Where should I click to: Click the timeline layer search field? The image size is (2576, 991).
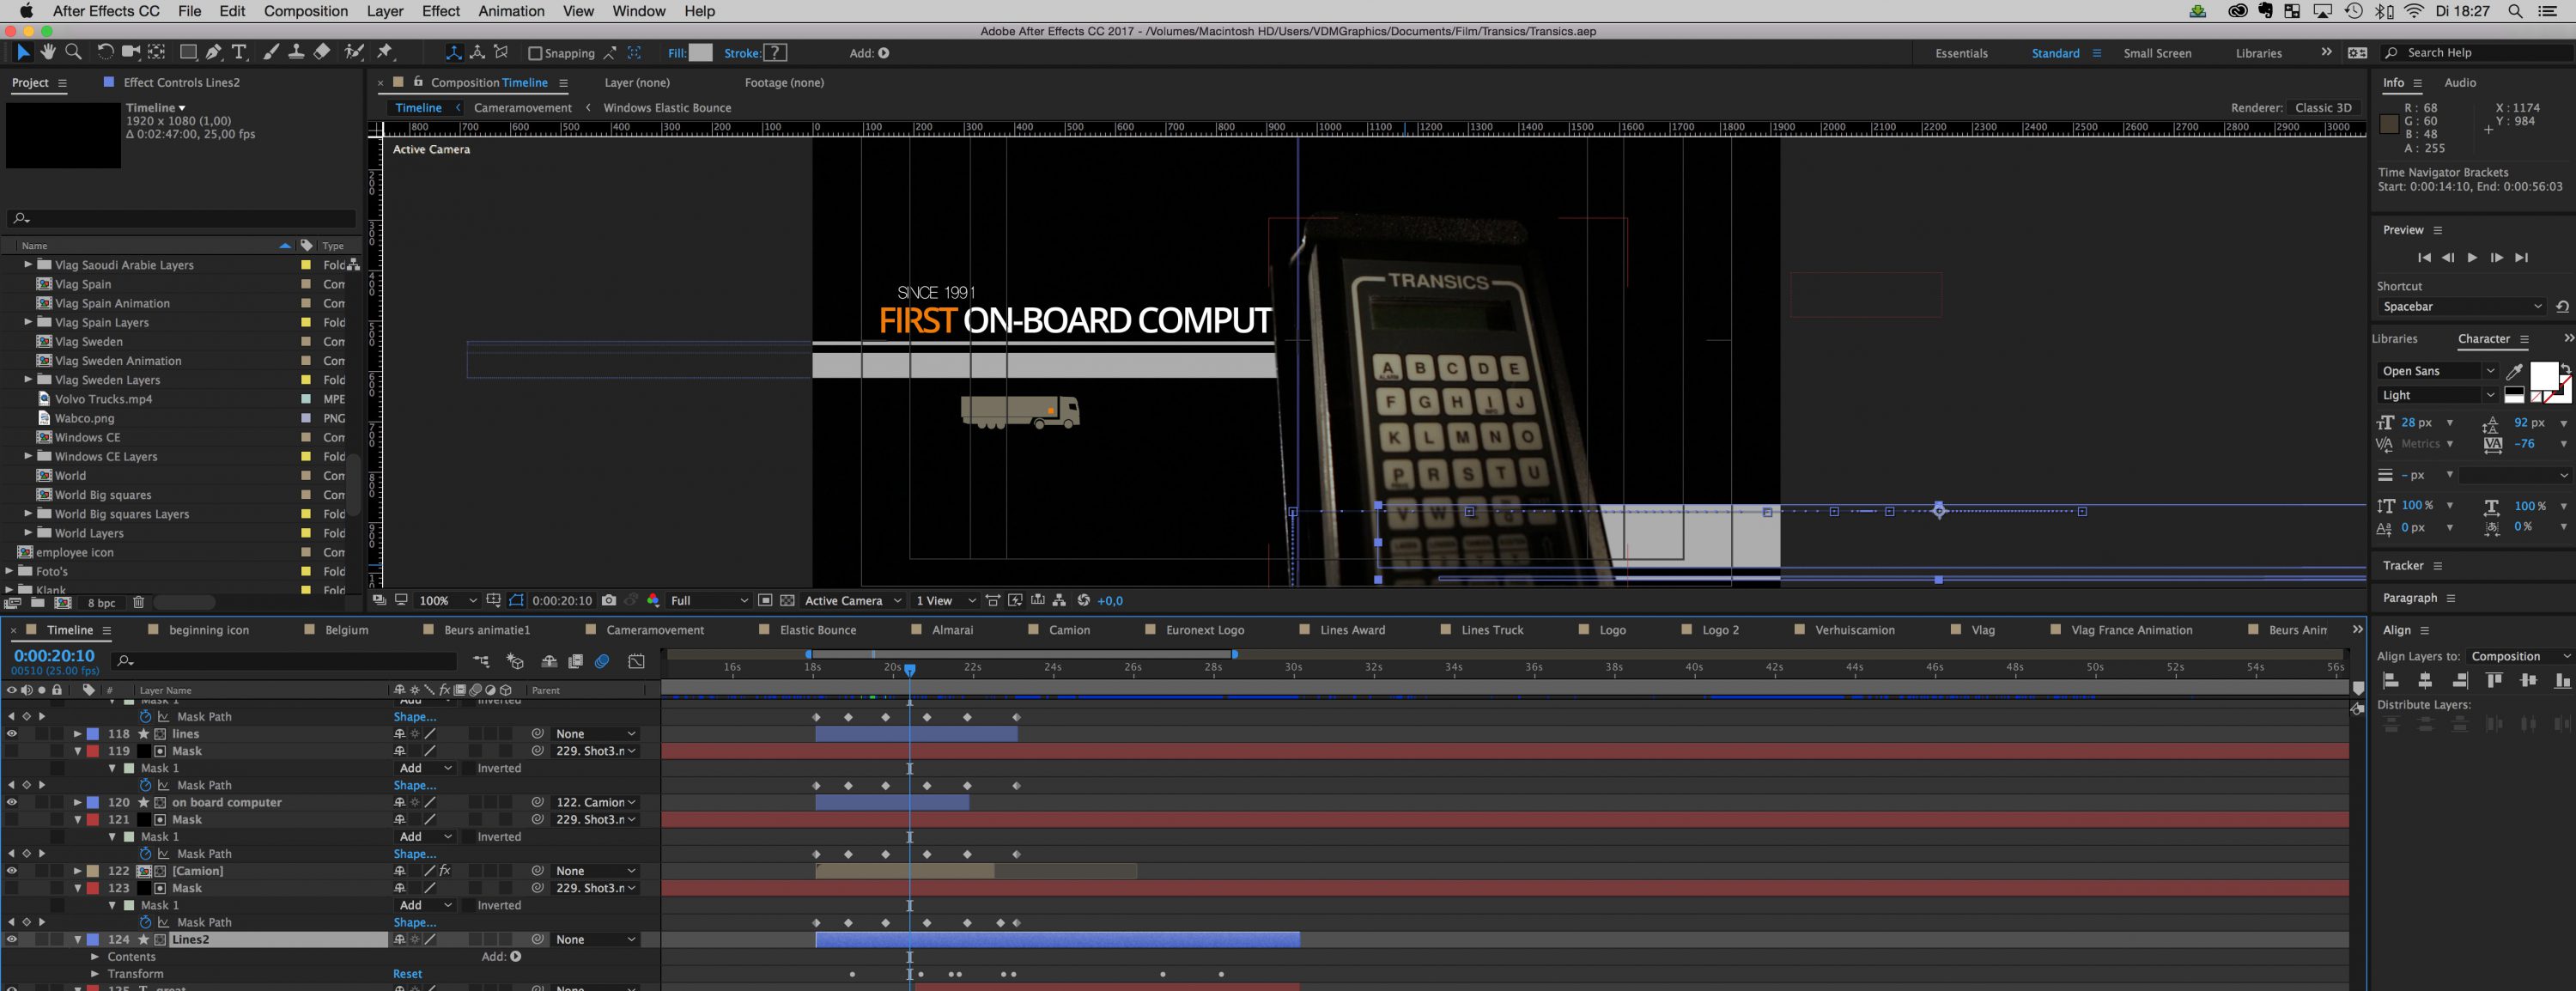pos(285,661)
